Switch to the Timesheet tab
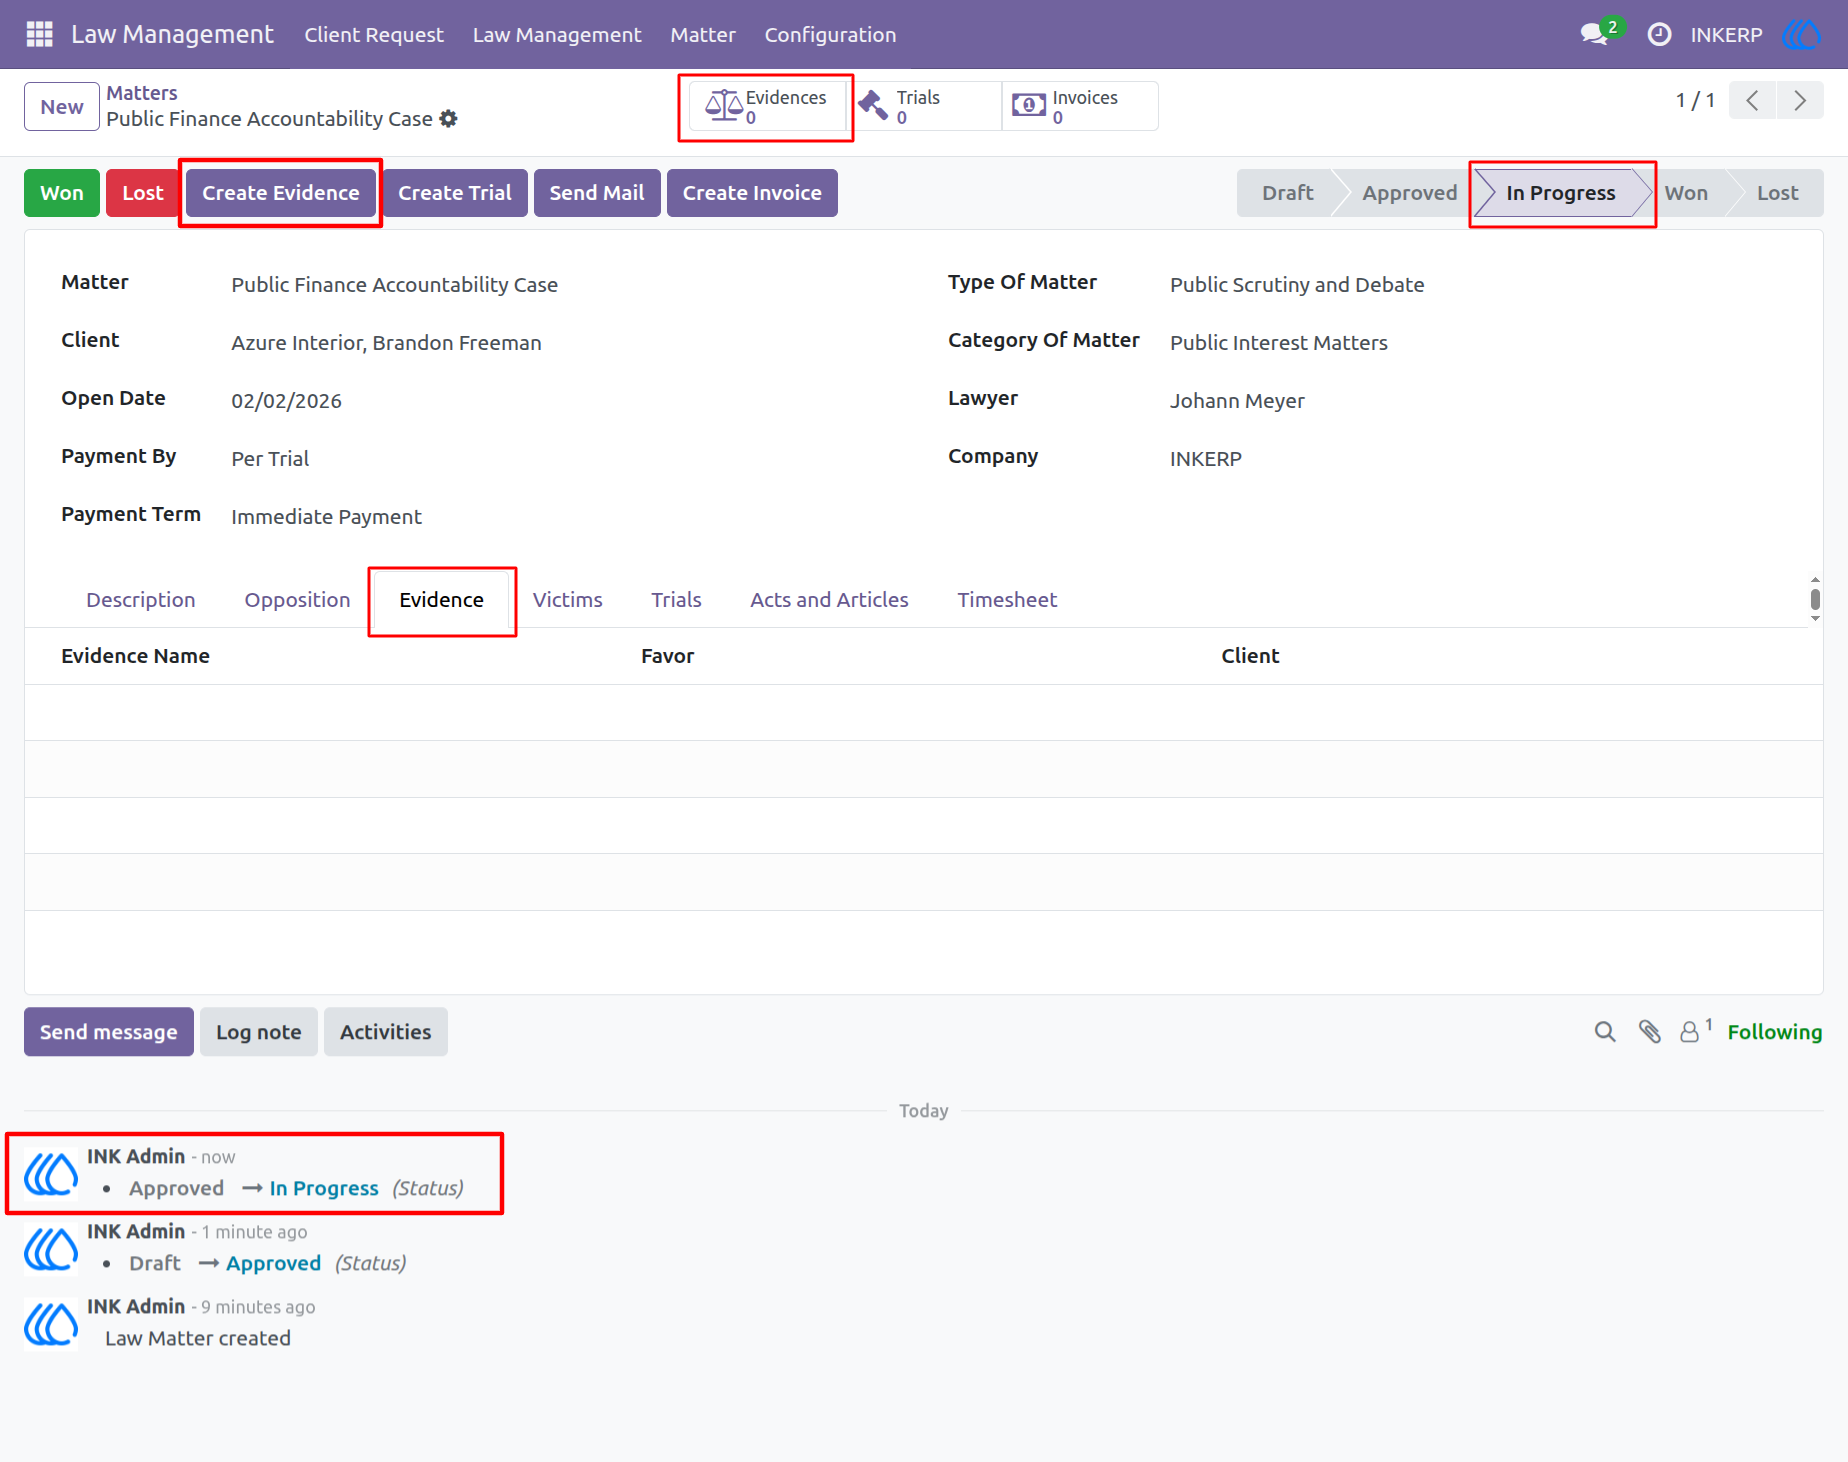This screenshot has height=1462, width=1848. pos(1007,599)
